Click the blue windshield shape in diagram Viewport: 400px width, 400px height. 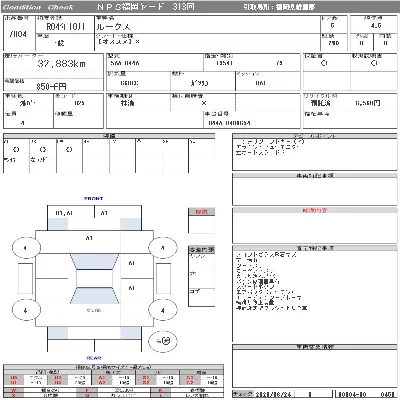coord(94,262)
